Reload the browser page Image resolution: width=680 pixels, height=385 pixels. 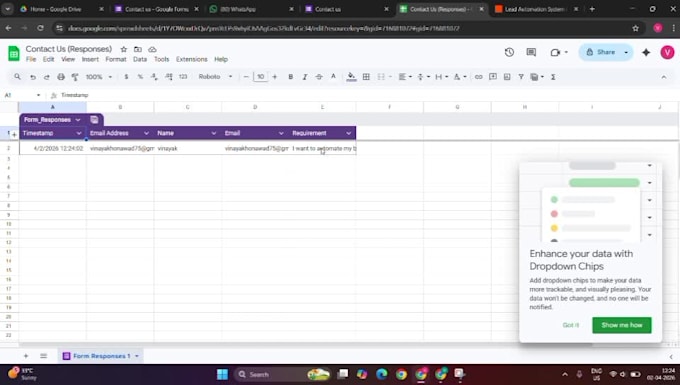click(40, 28)
